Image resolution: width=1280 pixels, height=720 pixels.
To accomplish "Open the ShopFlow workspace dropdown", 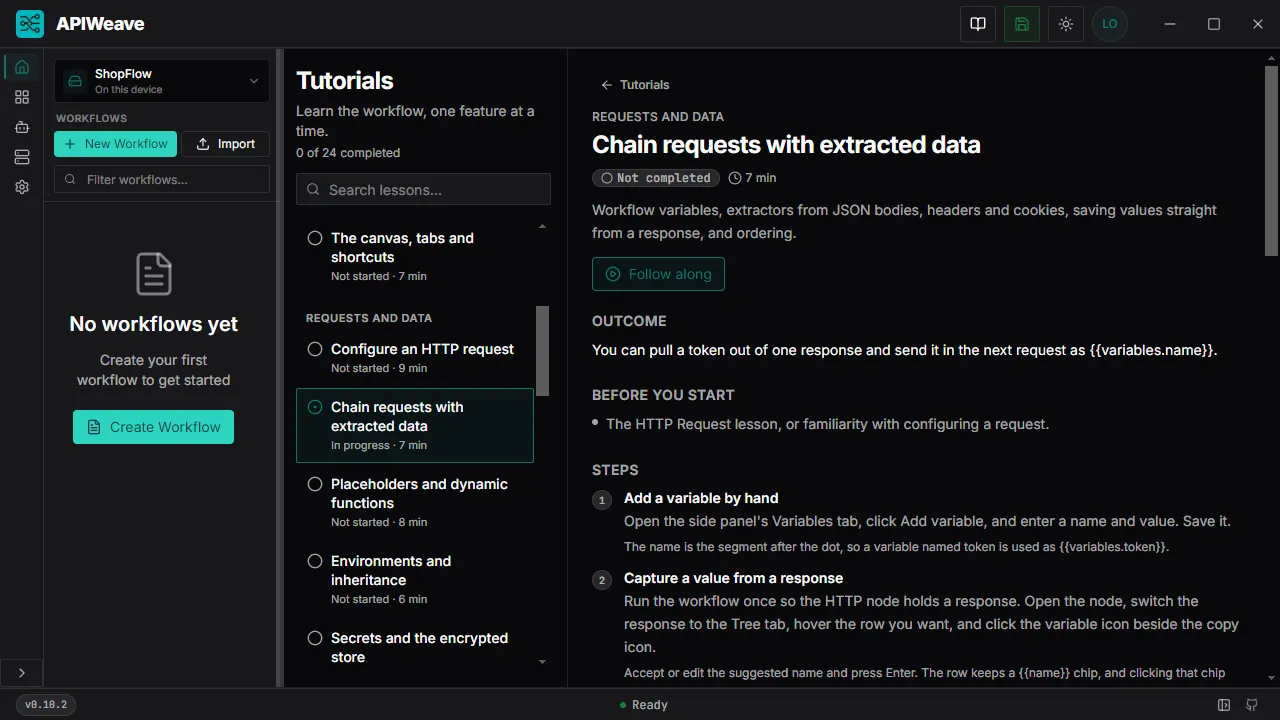I will 162,81.
